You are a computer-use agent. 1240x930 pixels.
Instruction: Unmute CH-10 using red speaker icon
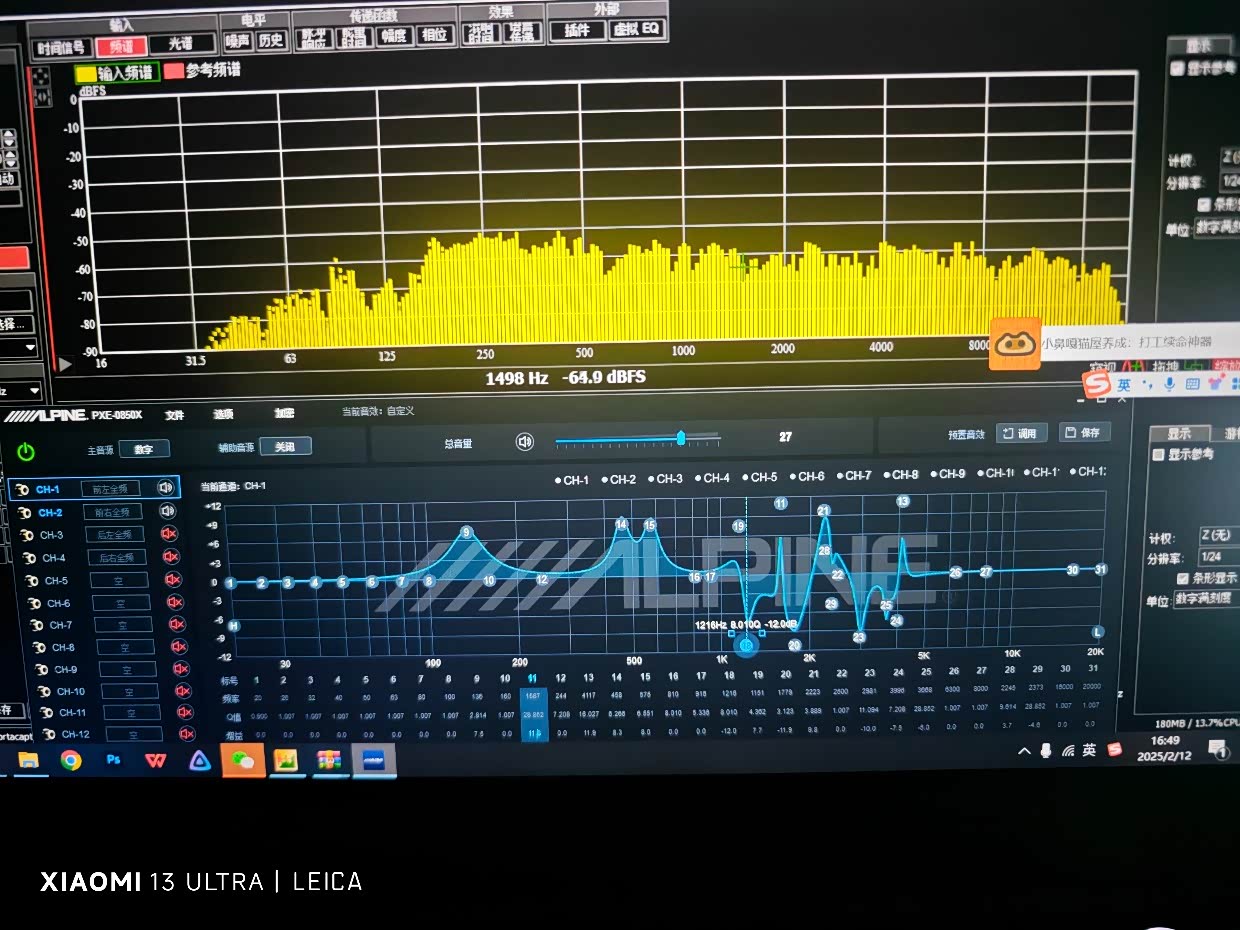[183, 691]
